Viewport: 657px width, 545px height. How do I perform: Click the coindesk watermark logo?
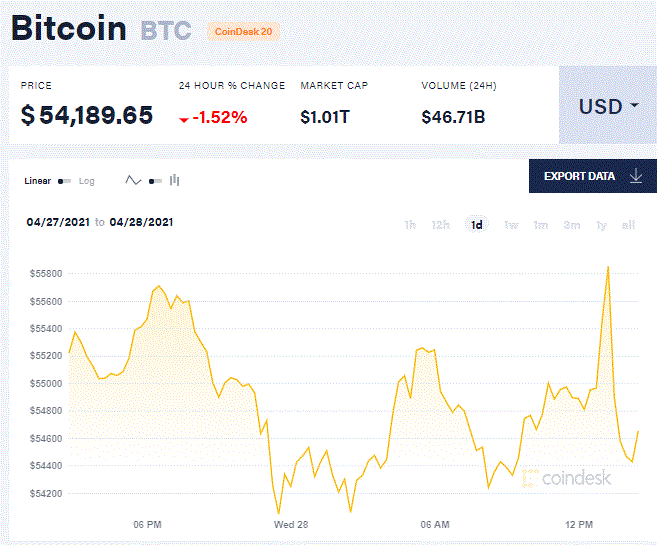click(566, 478)
